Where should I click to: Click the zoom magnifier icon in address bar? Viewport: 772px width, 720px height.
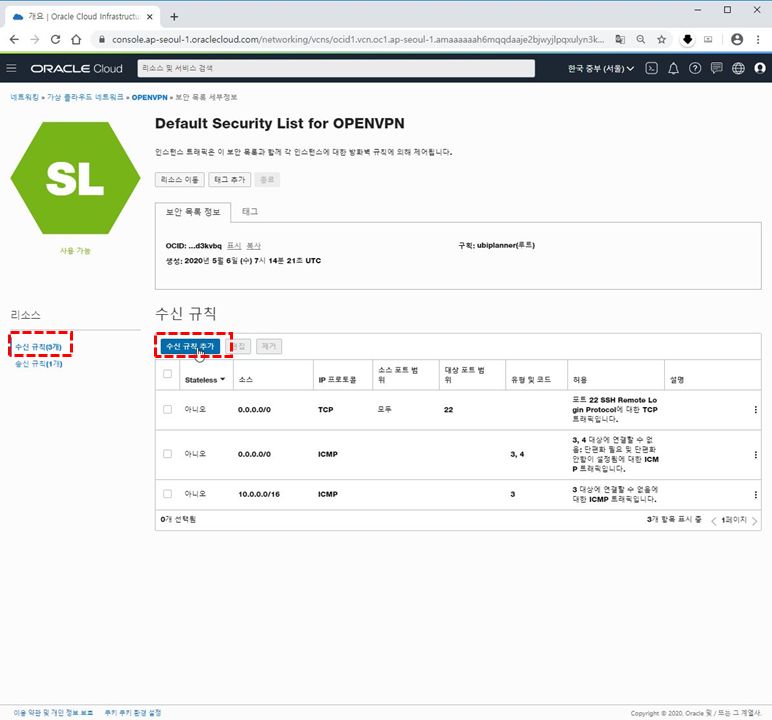coord(641,39)
